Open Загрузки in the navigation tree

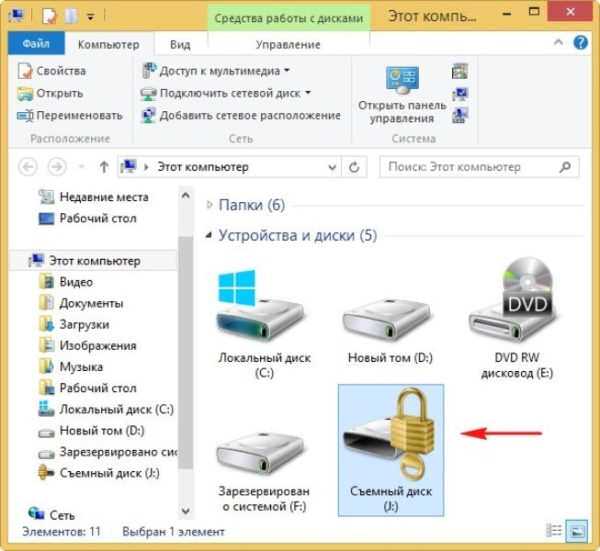(x=75, y=324)
